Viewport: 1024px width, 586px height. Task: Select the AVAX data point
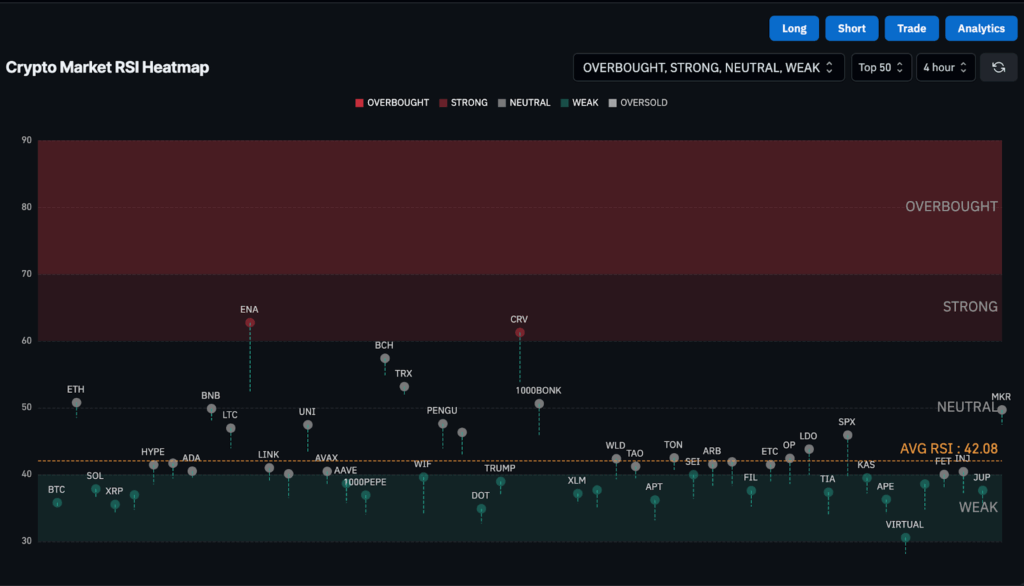(x=327, y=471)
